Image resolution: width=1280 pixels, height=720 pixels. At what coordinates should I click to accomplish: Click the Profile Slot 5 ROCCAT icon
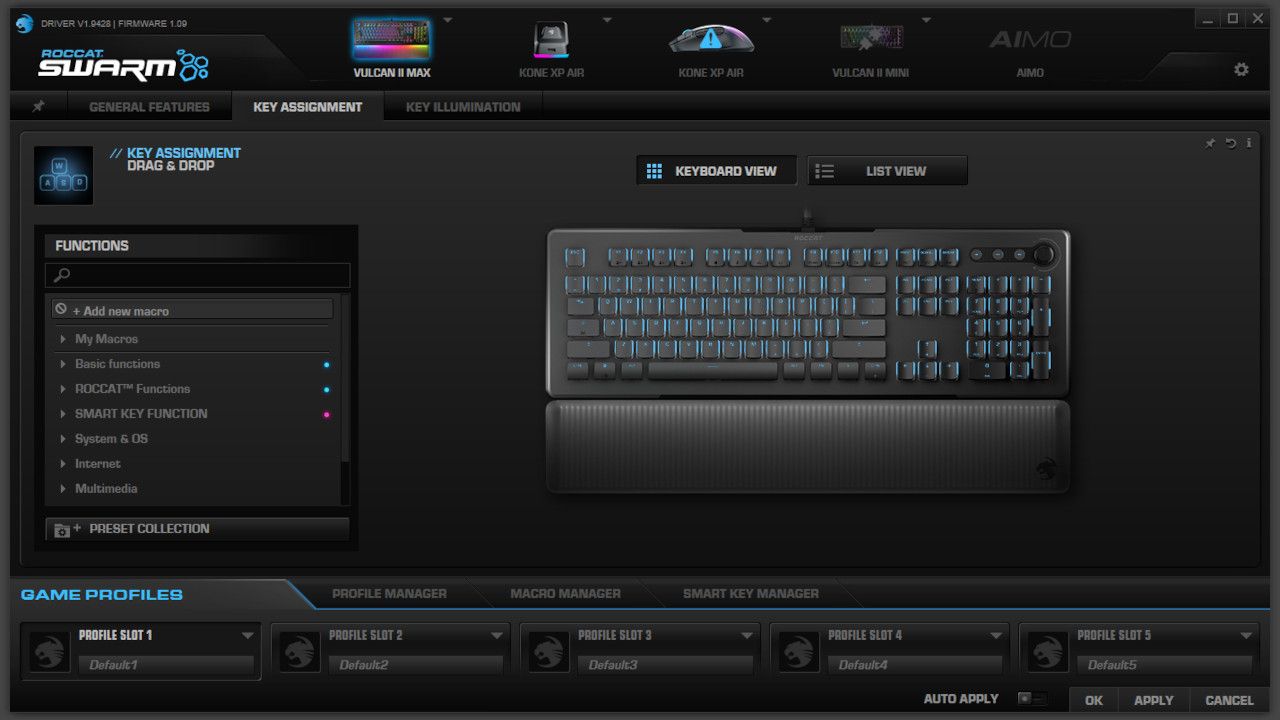click(1046, 650)
